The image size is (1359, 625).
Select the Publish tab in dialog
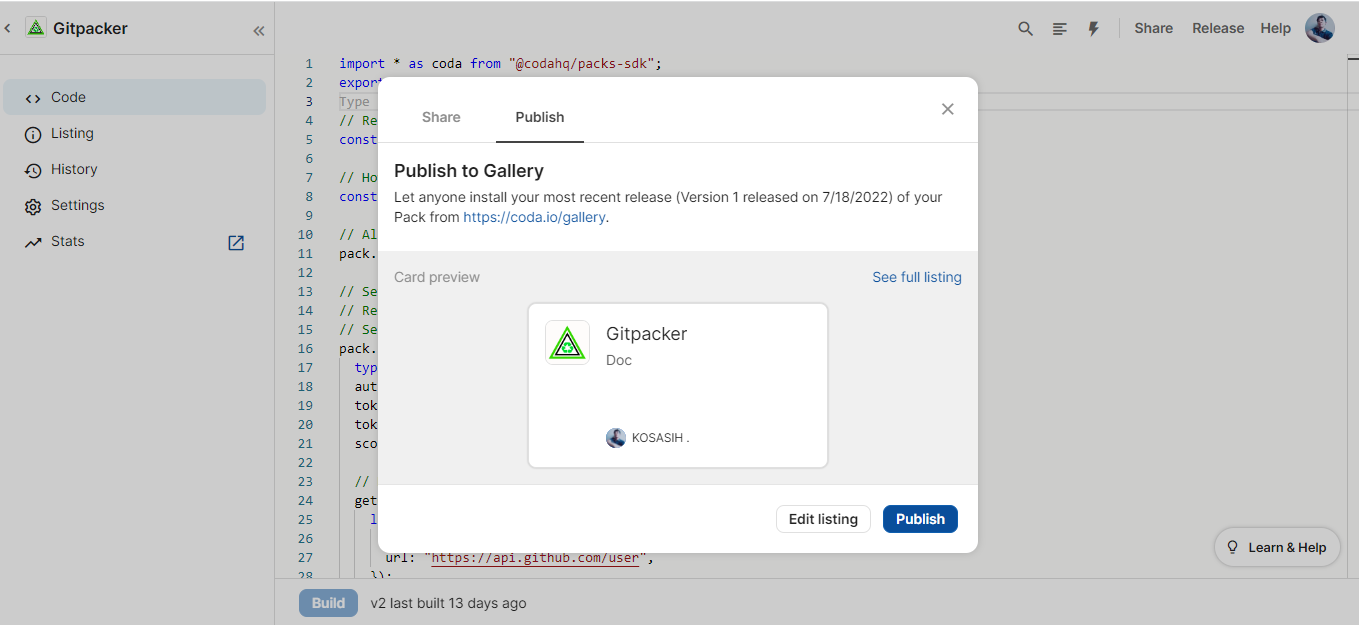[x=540, y=117]
